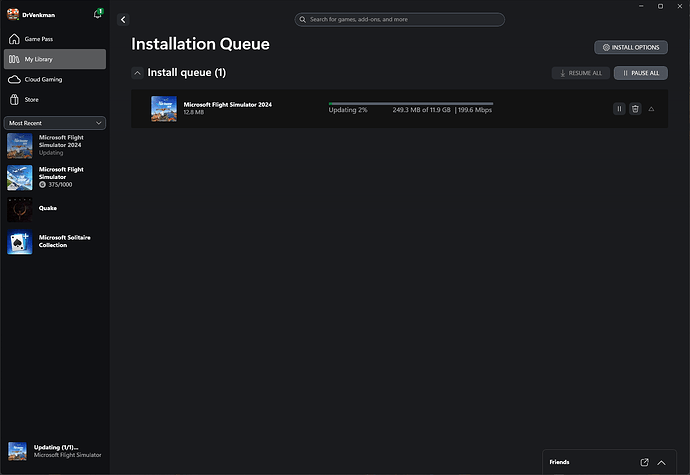Viewport: 690px width, 475px height.
Task: Click the gamerscore icon under Microsoft Flight Simulator
Action: (x=43, y=184)
